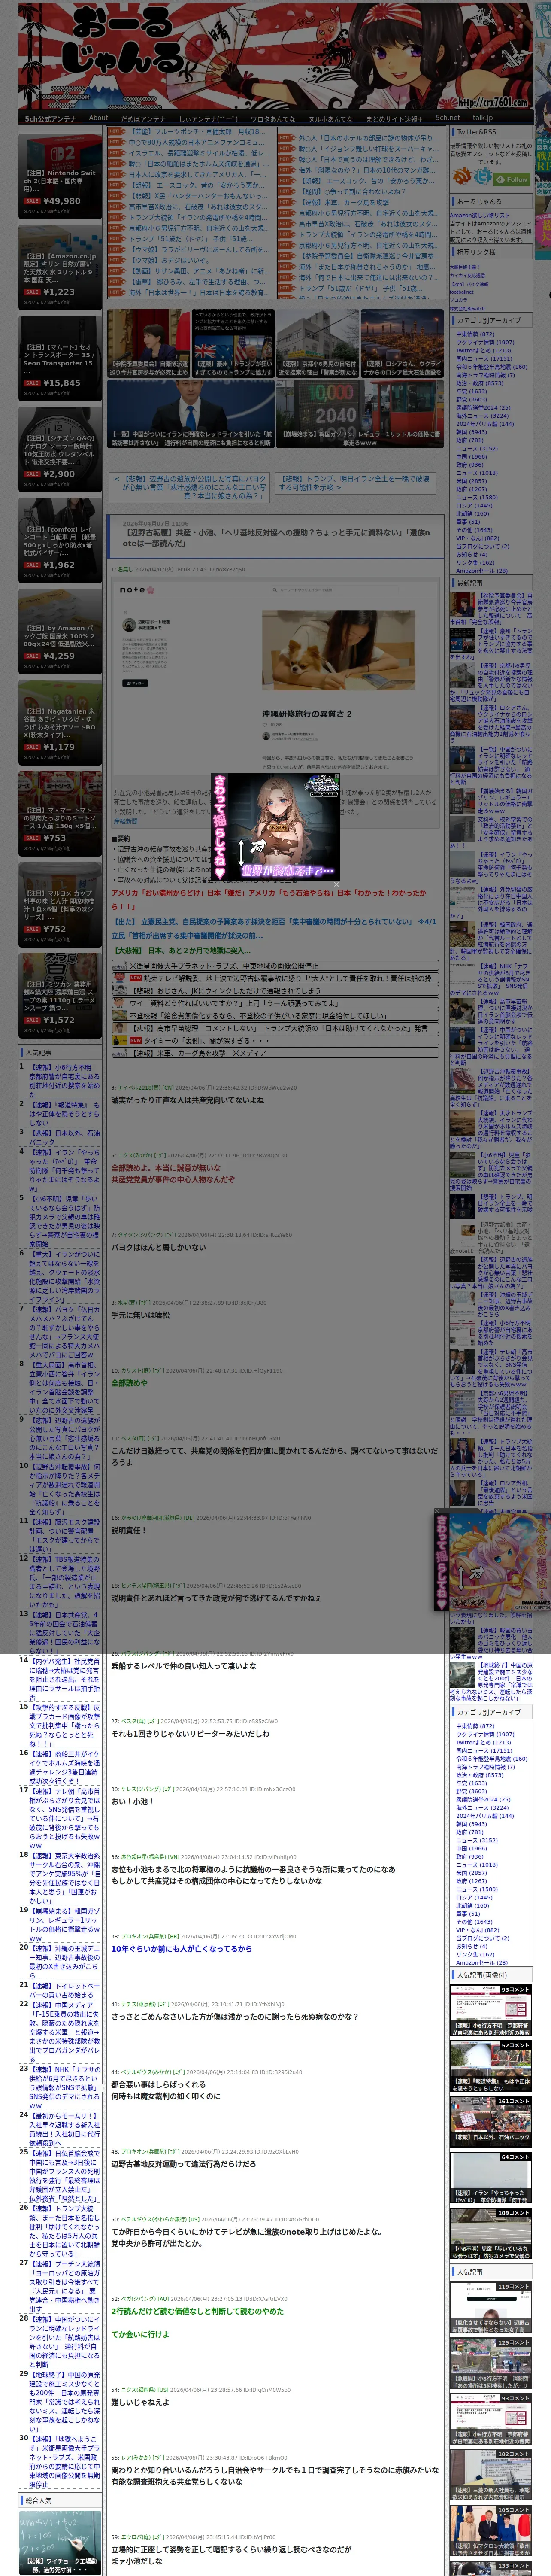Image resolution: width=551 pixels, height=2576 pixels.
Task: Open the ロシアさん ウクライナ night-city thumbnail
Action: click(402, 343)
